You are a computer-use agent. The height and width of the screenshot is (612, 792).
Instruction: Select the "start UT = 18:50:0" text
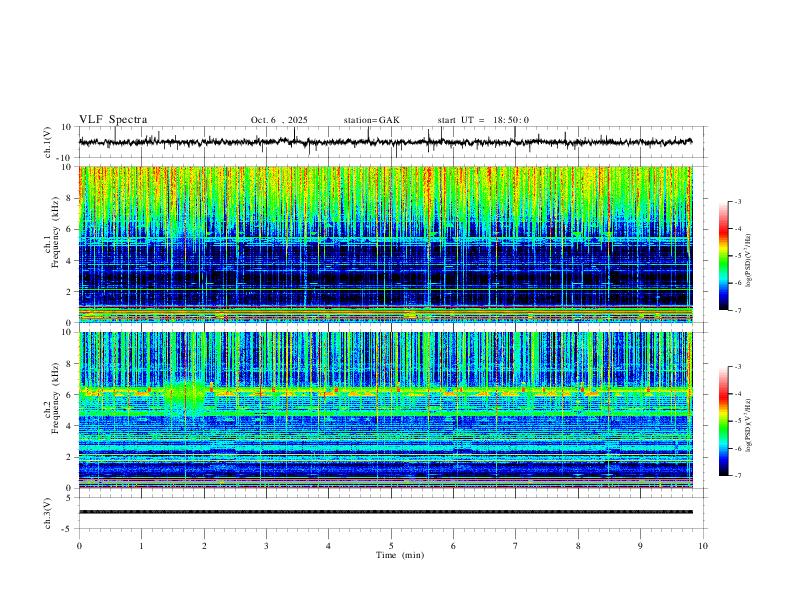point(483,120)
